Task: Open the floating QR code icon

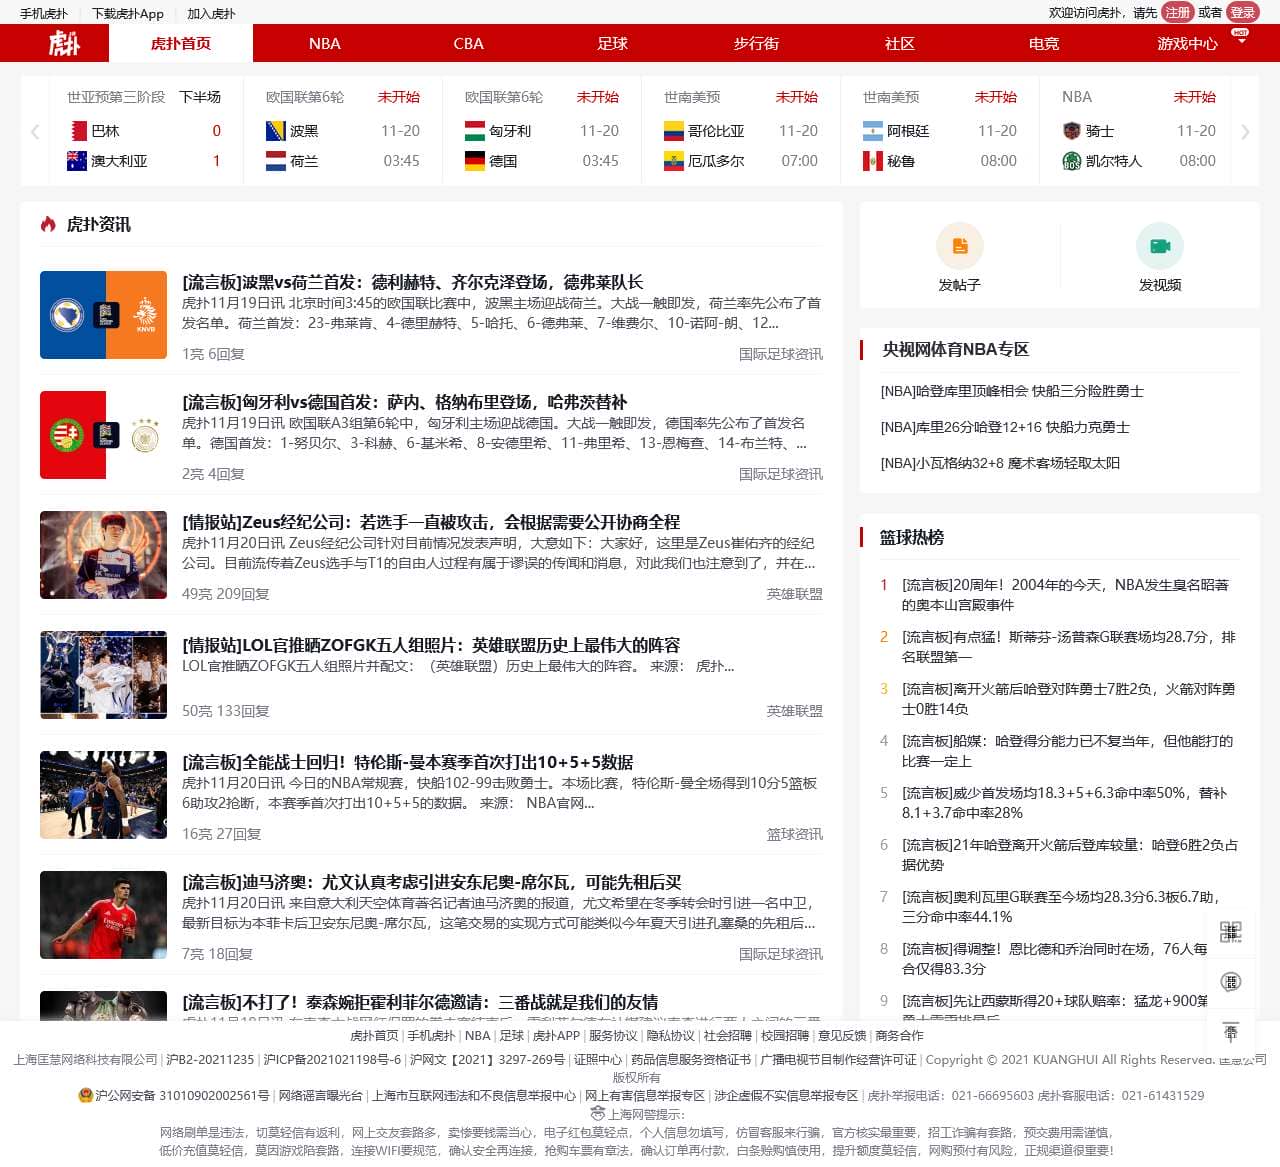Action: pos(1231,932)
